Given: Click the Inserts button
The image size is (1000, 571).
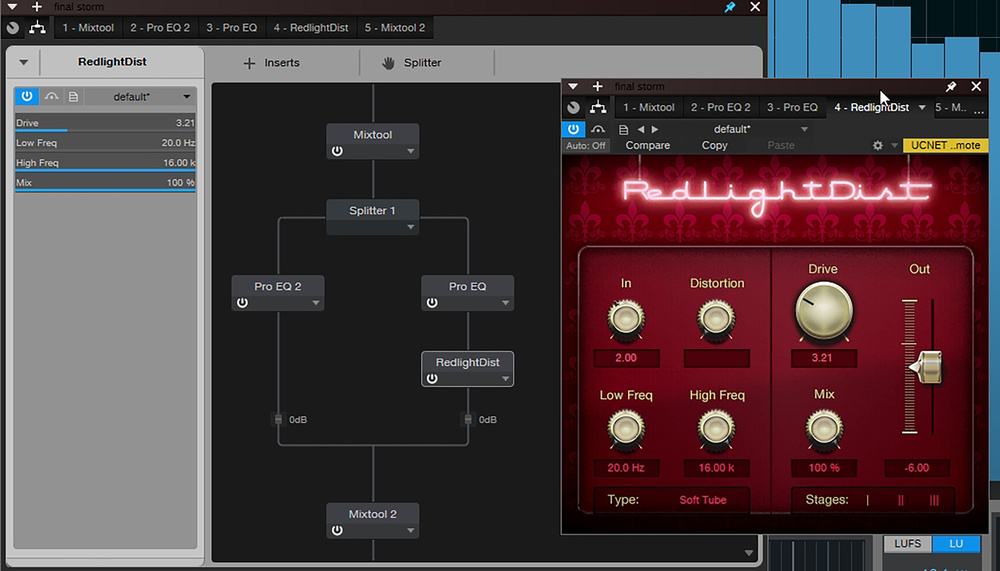Looking at the screenshot, I should [x=272, y=63].
